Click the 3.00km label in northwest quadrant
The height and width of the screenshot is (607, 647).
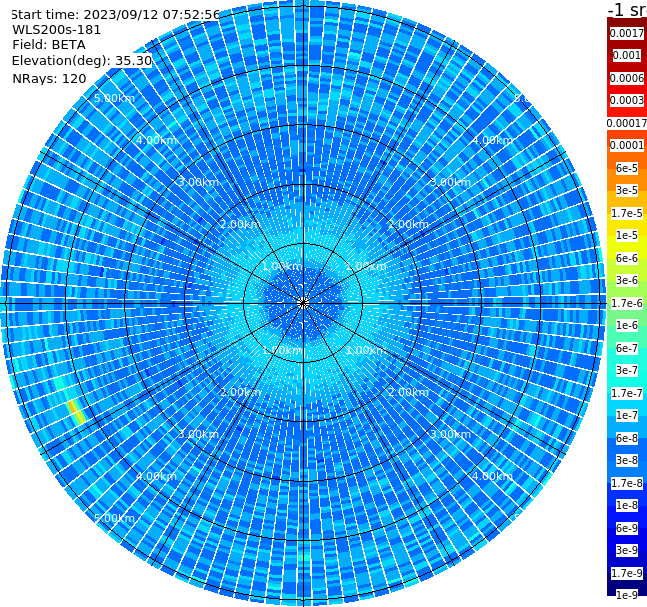pos(198,182)
